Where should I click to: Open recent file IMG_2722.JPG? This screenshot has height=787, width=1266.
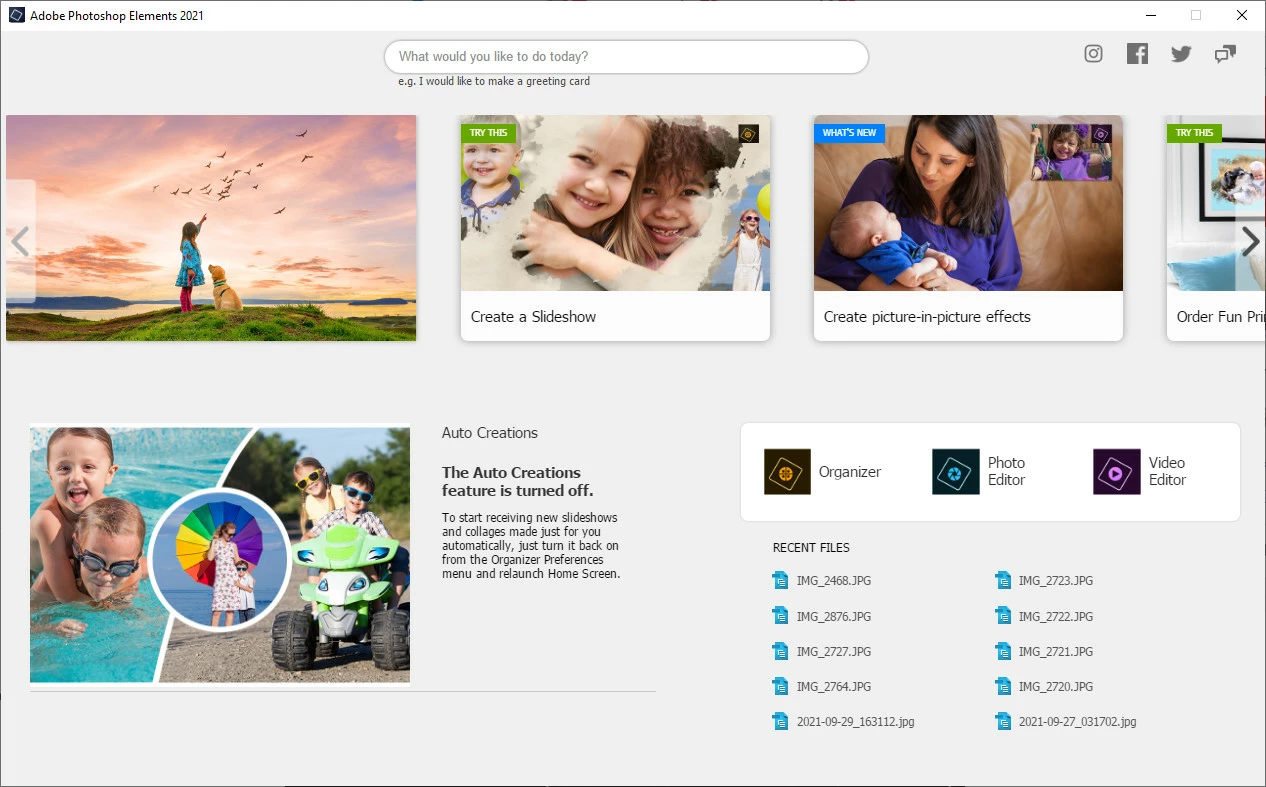click(x=1056, y=617)
